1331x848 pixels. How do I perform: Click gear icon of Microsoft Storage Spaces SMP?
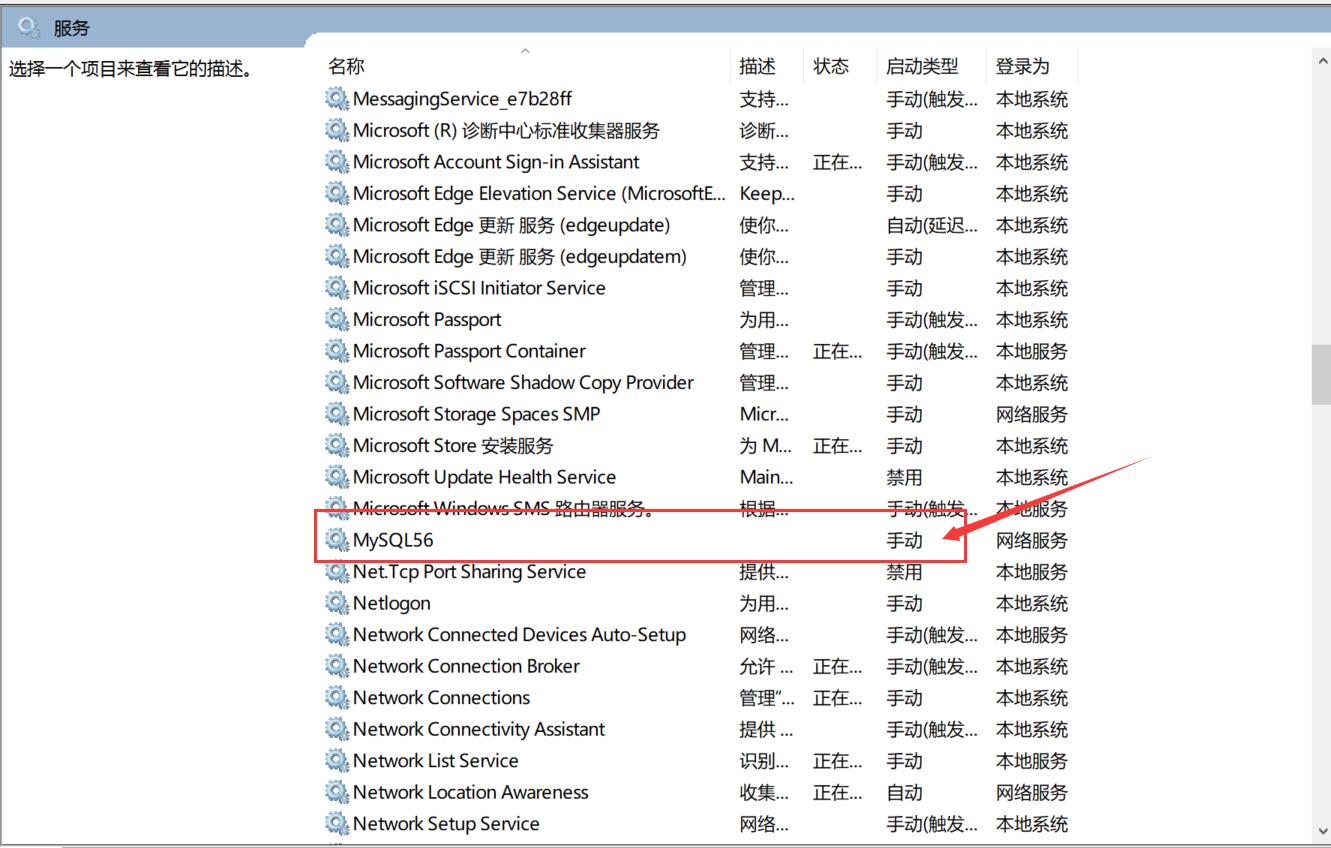(337, 414)
